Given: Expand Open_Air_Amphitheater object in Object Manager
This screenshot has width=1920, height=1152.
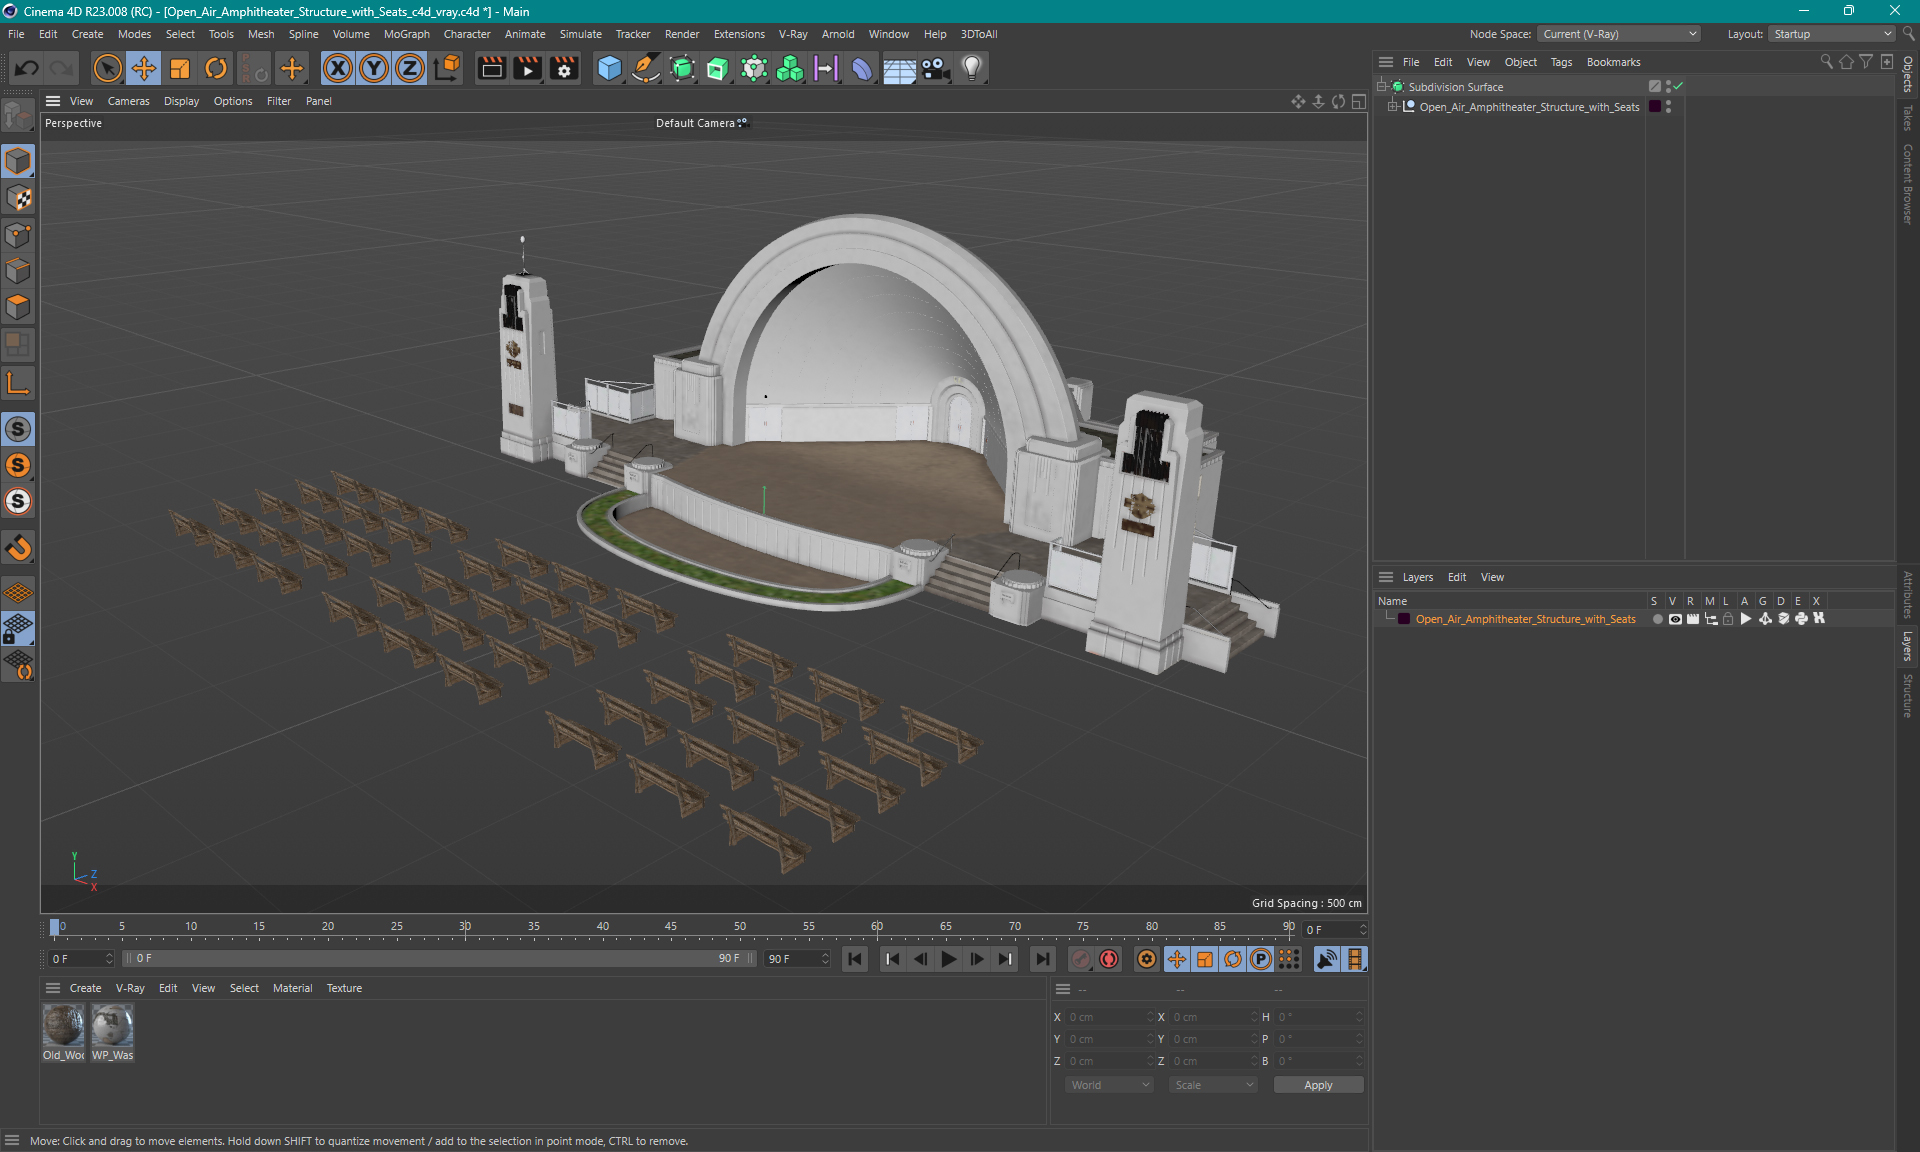Looking at the screenshot, I should (1393, 107).
